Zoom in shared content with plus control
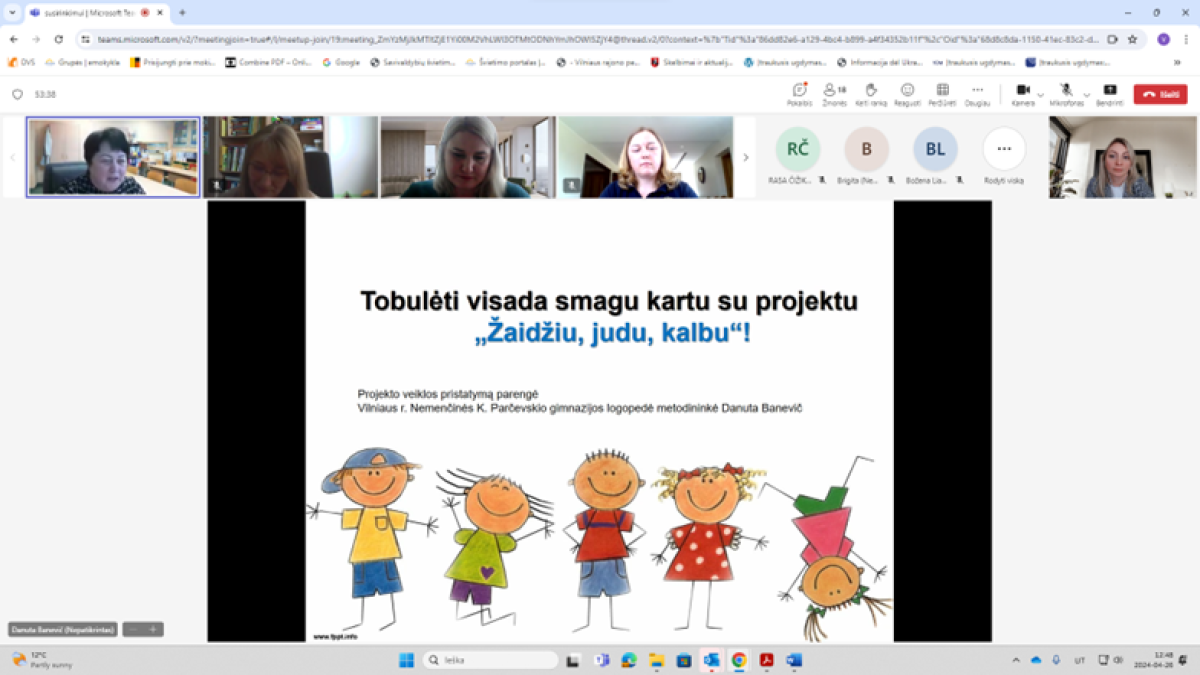This screenshot has height=675, width=1200. point(153,629)
